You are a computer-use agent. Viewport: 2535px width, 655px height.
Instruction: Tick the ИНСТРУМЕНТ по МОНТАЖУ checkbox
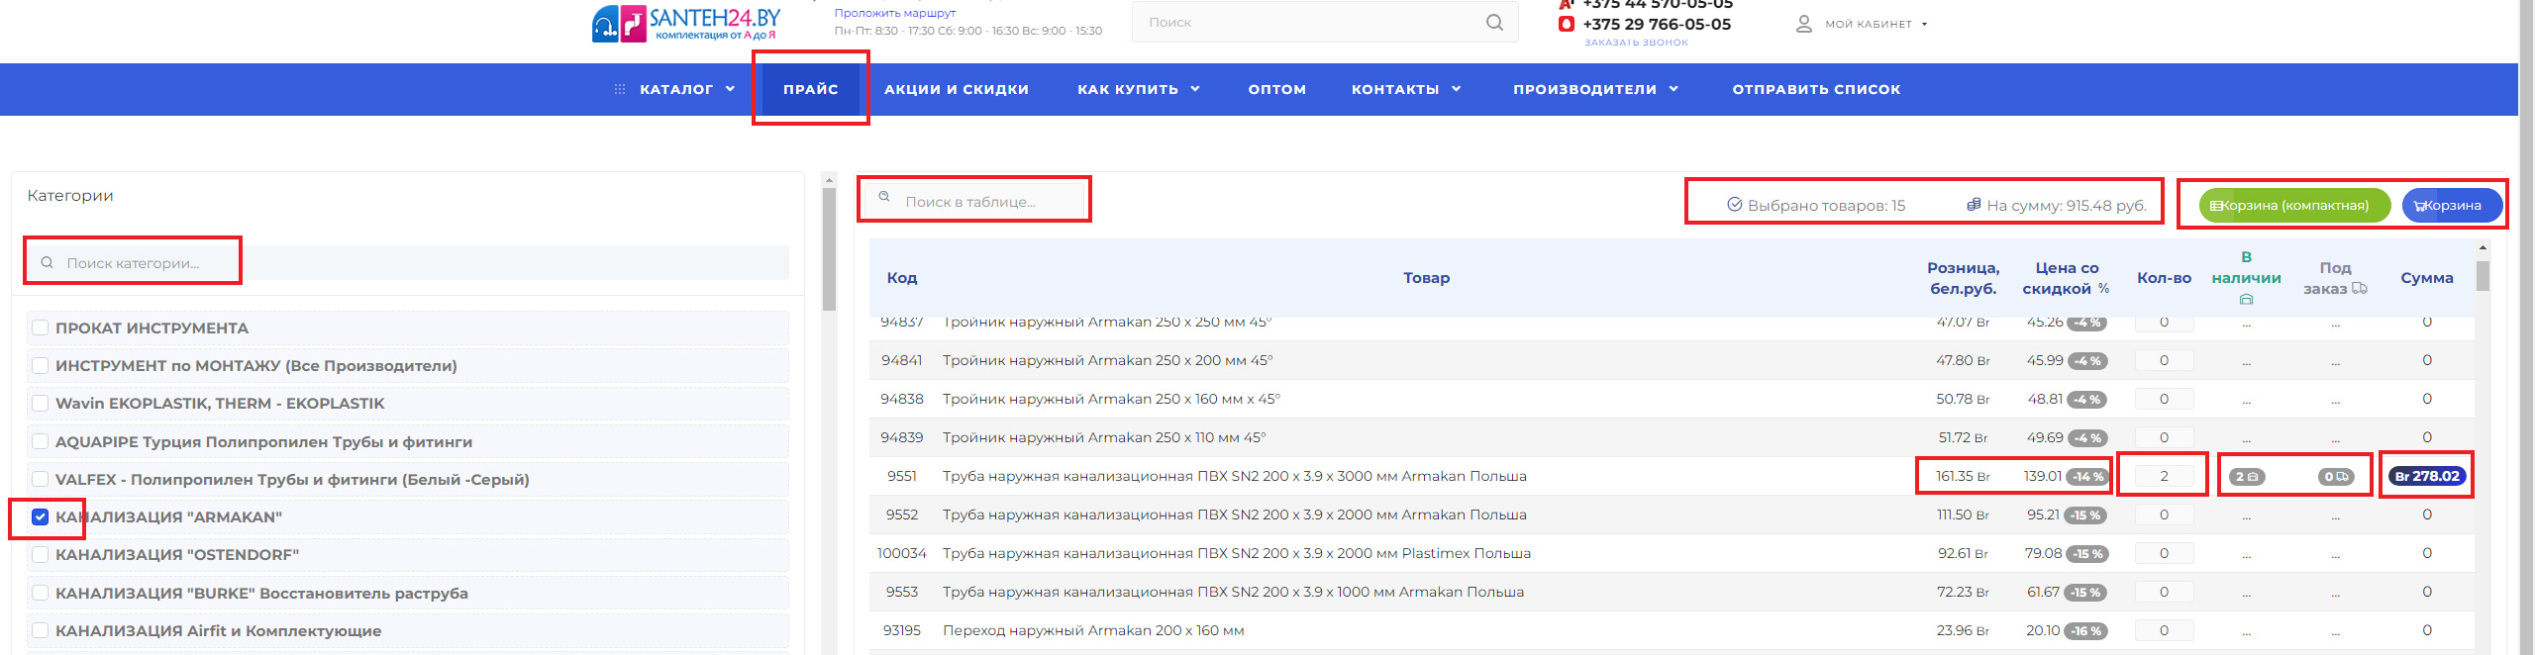[40, 365]
